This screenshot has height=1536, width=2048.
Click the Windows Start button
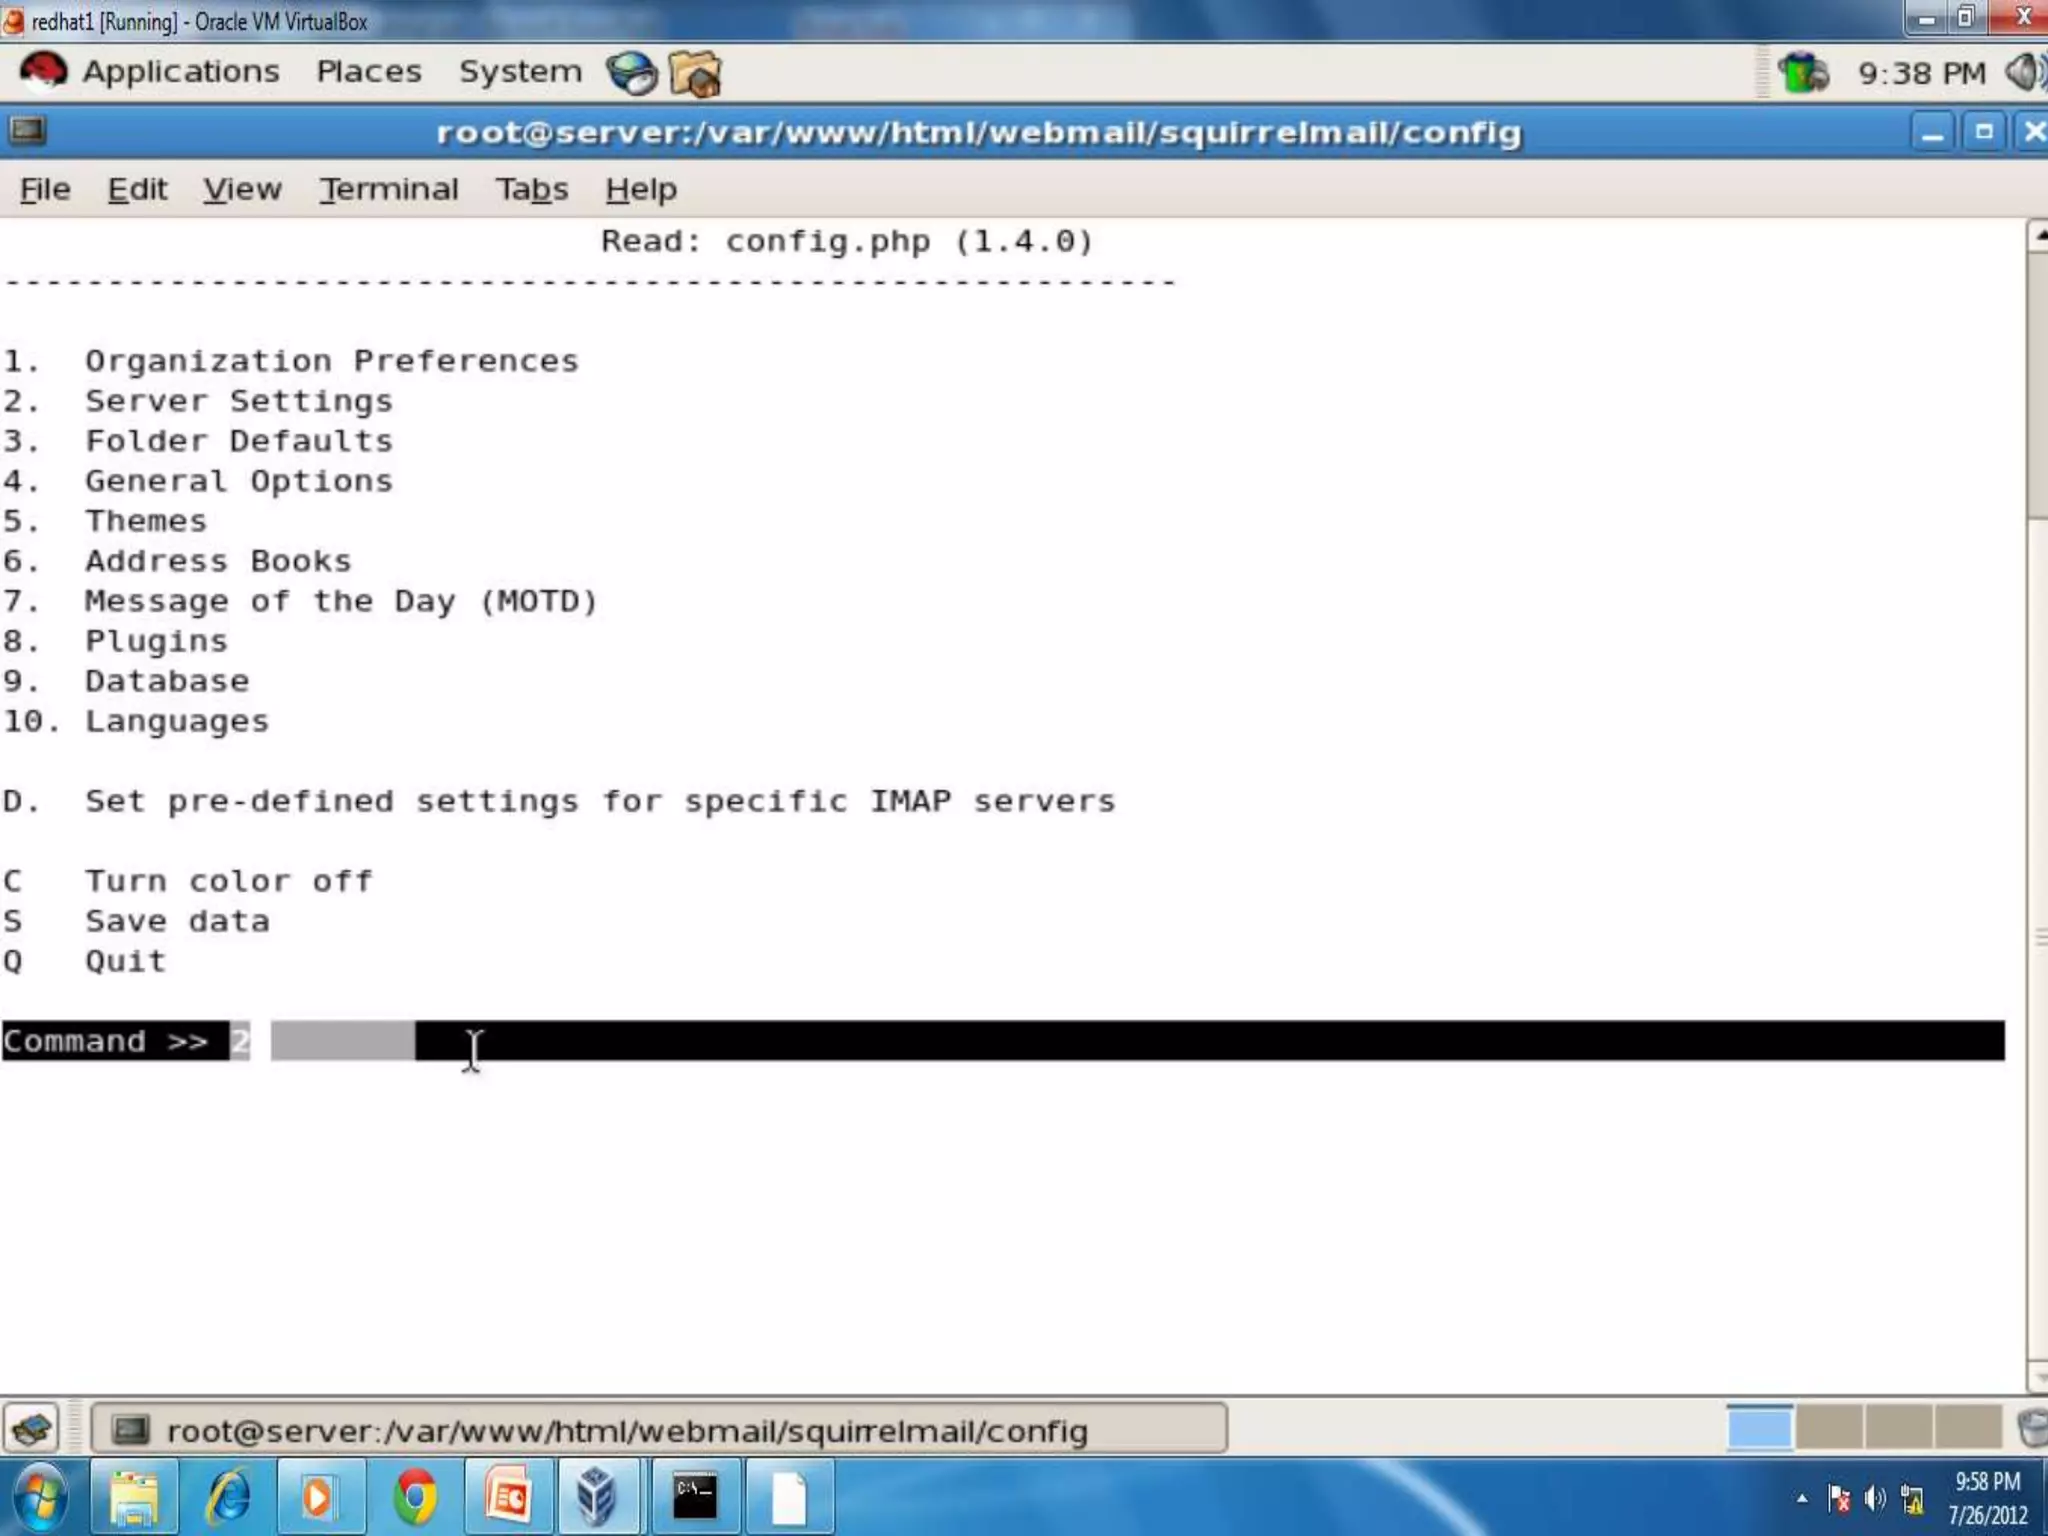point(40,1497)
